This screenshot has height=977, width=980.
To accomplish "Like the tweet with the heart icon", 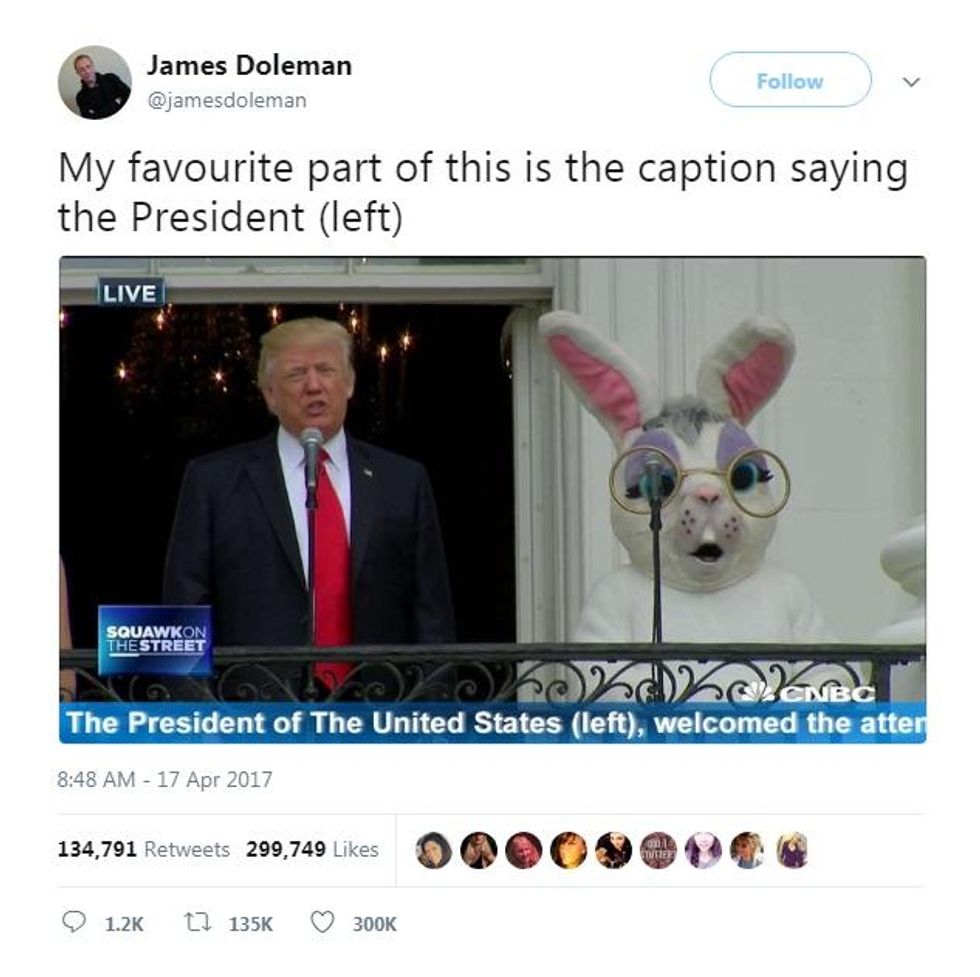I will pos(322,922).
